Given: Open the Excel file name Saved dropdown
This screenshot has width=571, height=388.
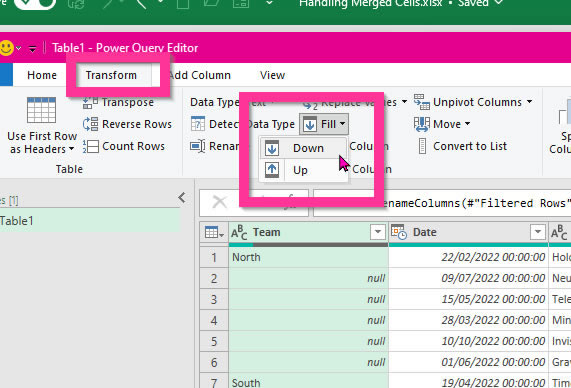Looking at the screenshot, I should 499,3.
